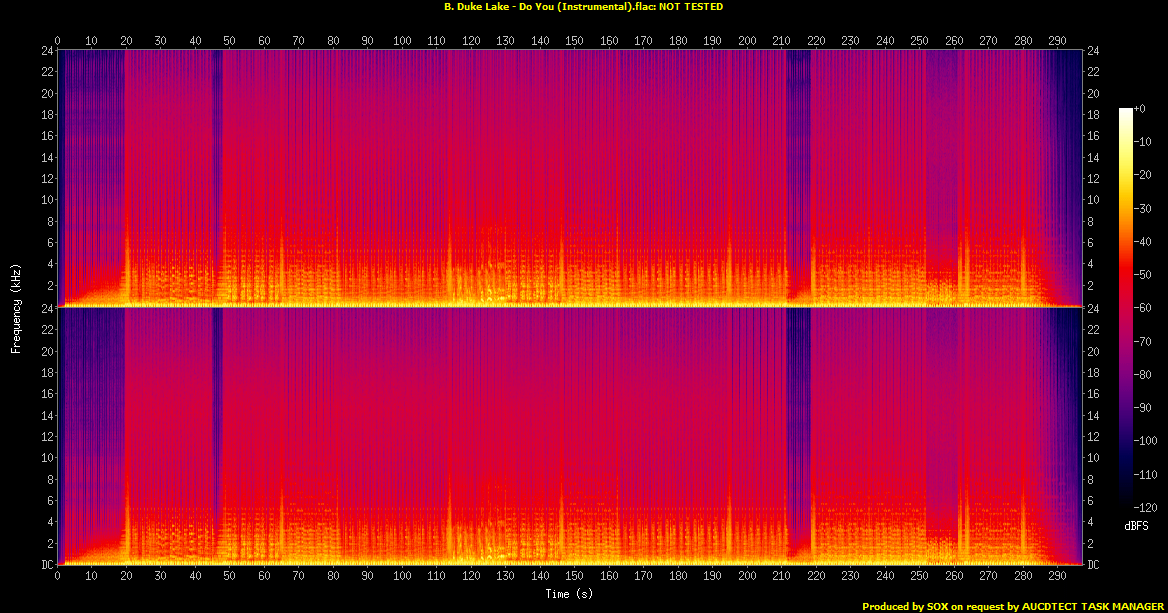1168x613 pixels.
Task: Click the '-110' value on the dBFS scale
Action: (1146, 474)
